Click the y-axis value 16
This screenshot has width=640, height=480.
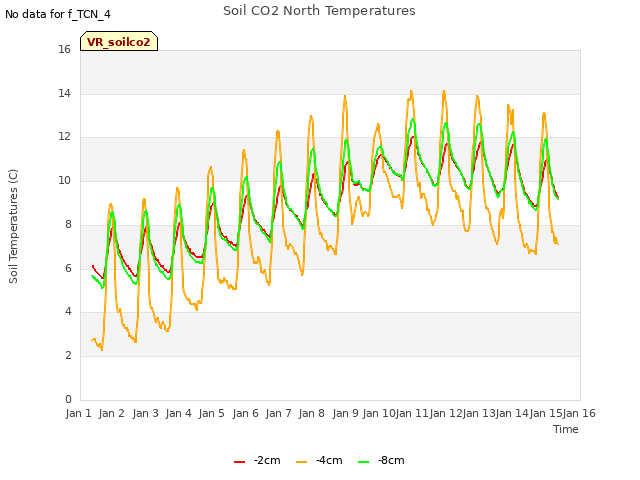point(64,49)
